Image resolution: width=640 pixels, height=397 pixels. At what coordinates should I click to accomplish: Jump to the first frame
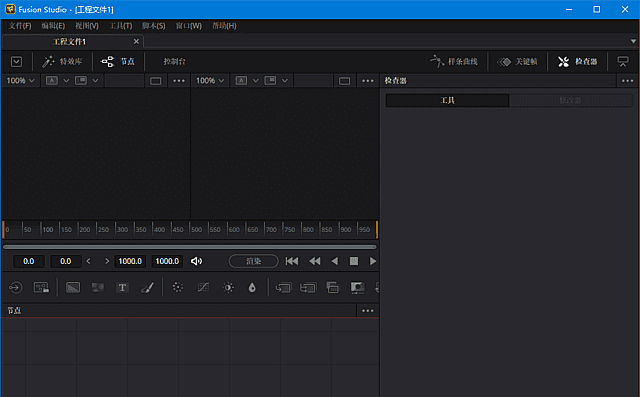coord(292,261)
